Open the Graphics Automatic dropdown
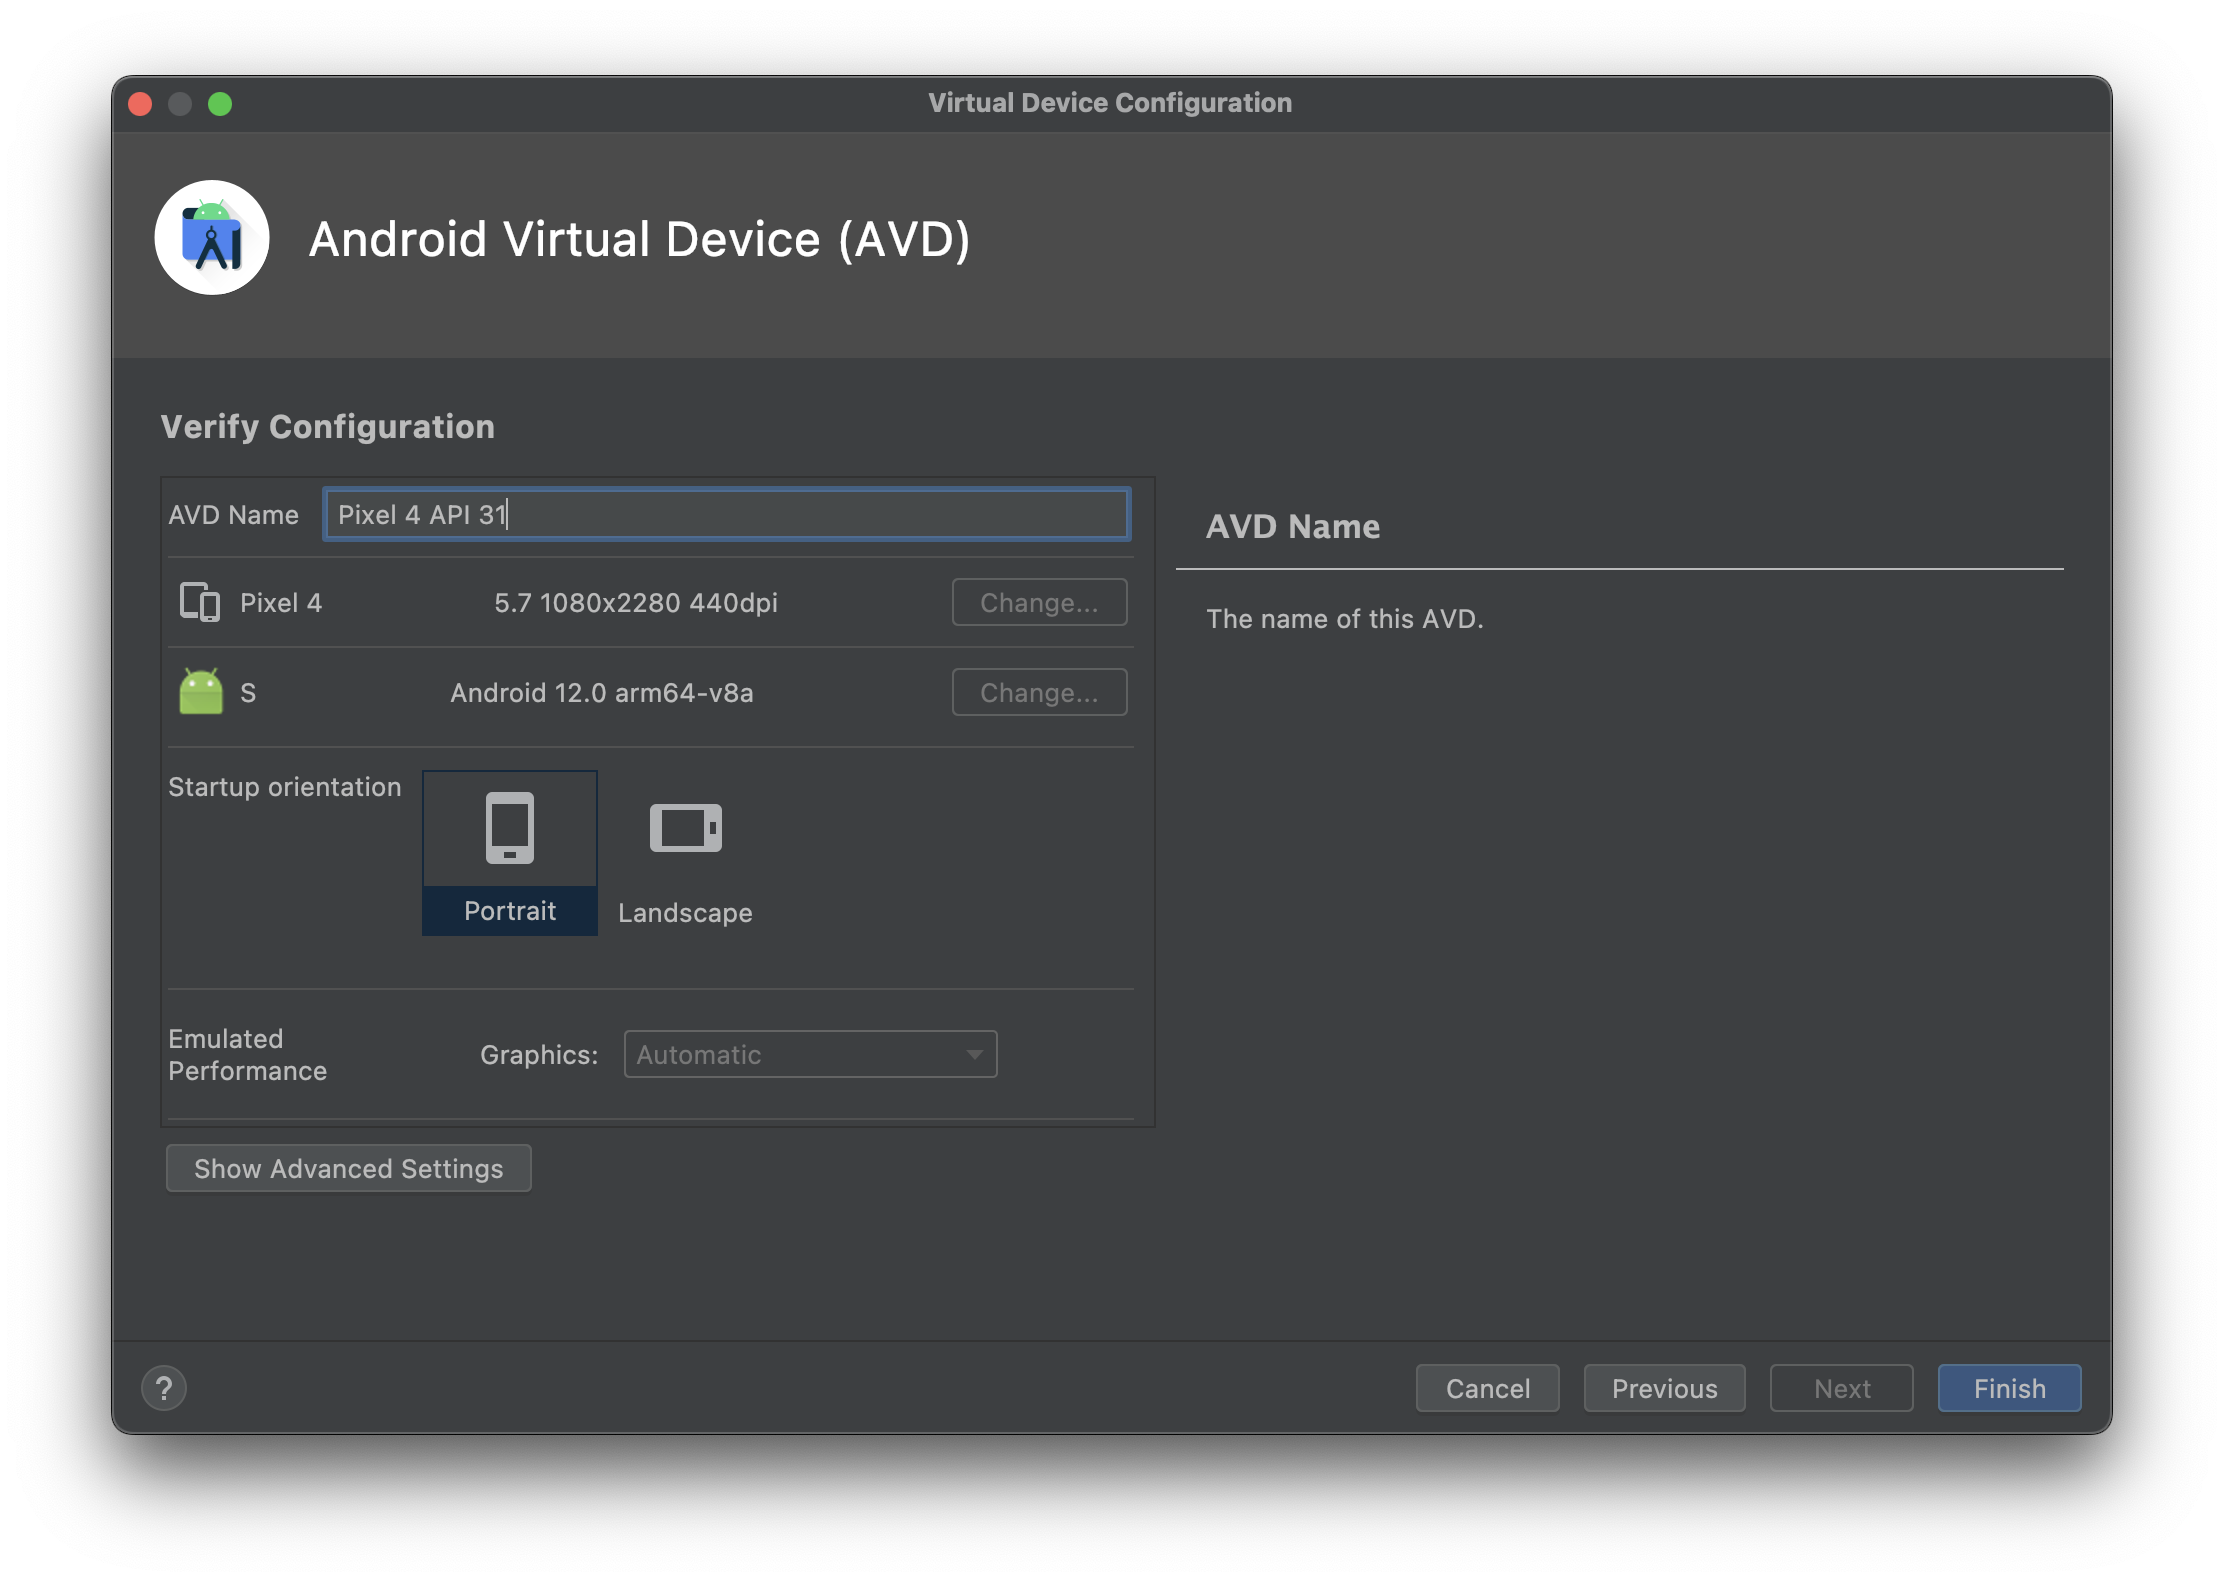 (x=809, y=1054)
